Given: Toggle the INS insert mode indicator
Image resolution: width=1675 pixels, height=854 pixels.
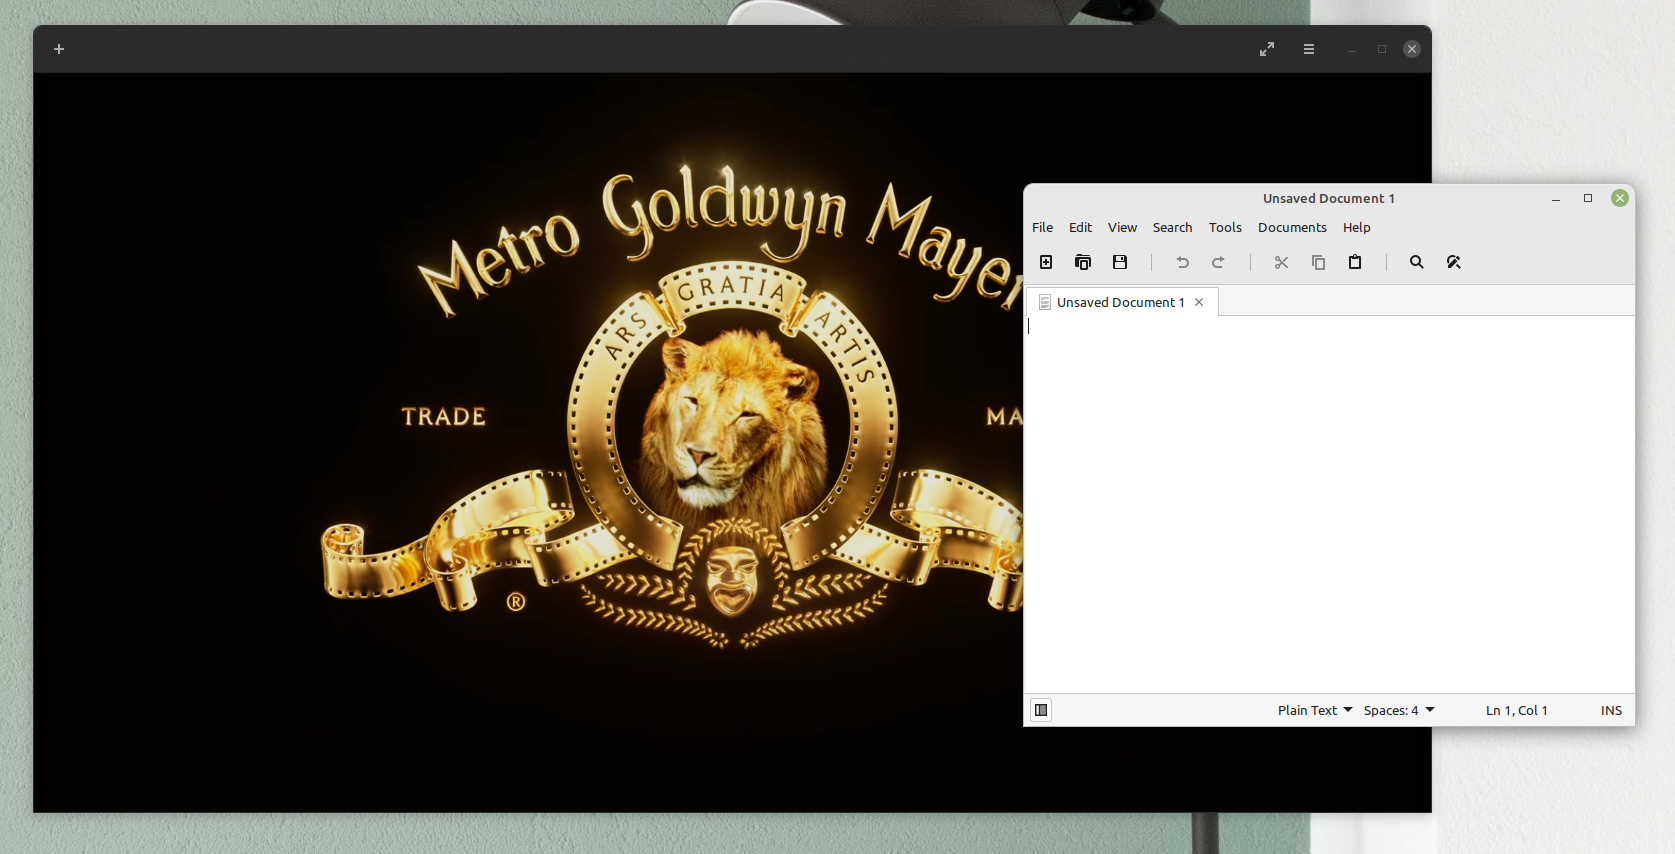Looking at the screenshot, I should click(1611, 710).
